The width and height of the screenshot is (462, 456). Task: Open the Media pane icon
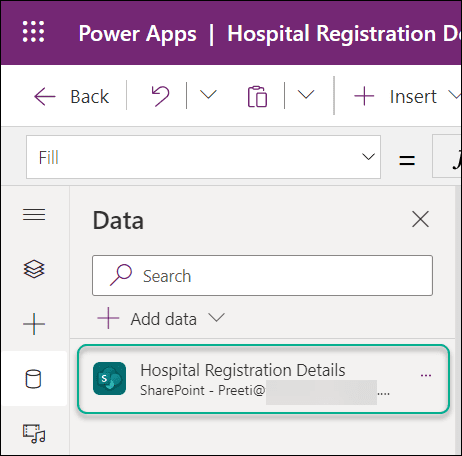34,434
